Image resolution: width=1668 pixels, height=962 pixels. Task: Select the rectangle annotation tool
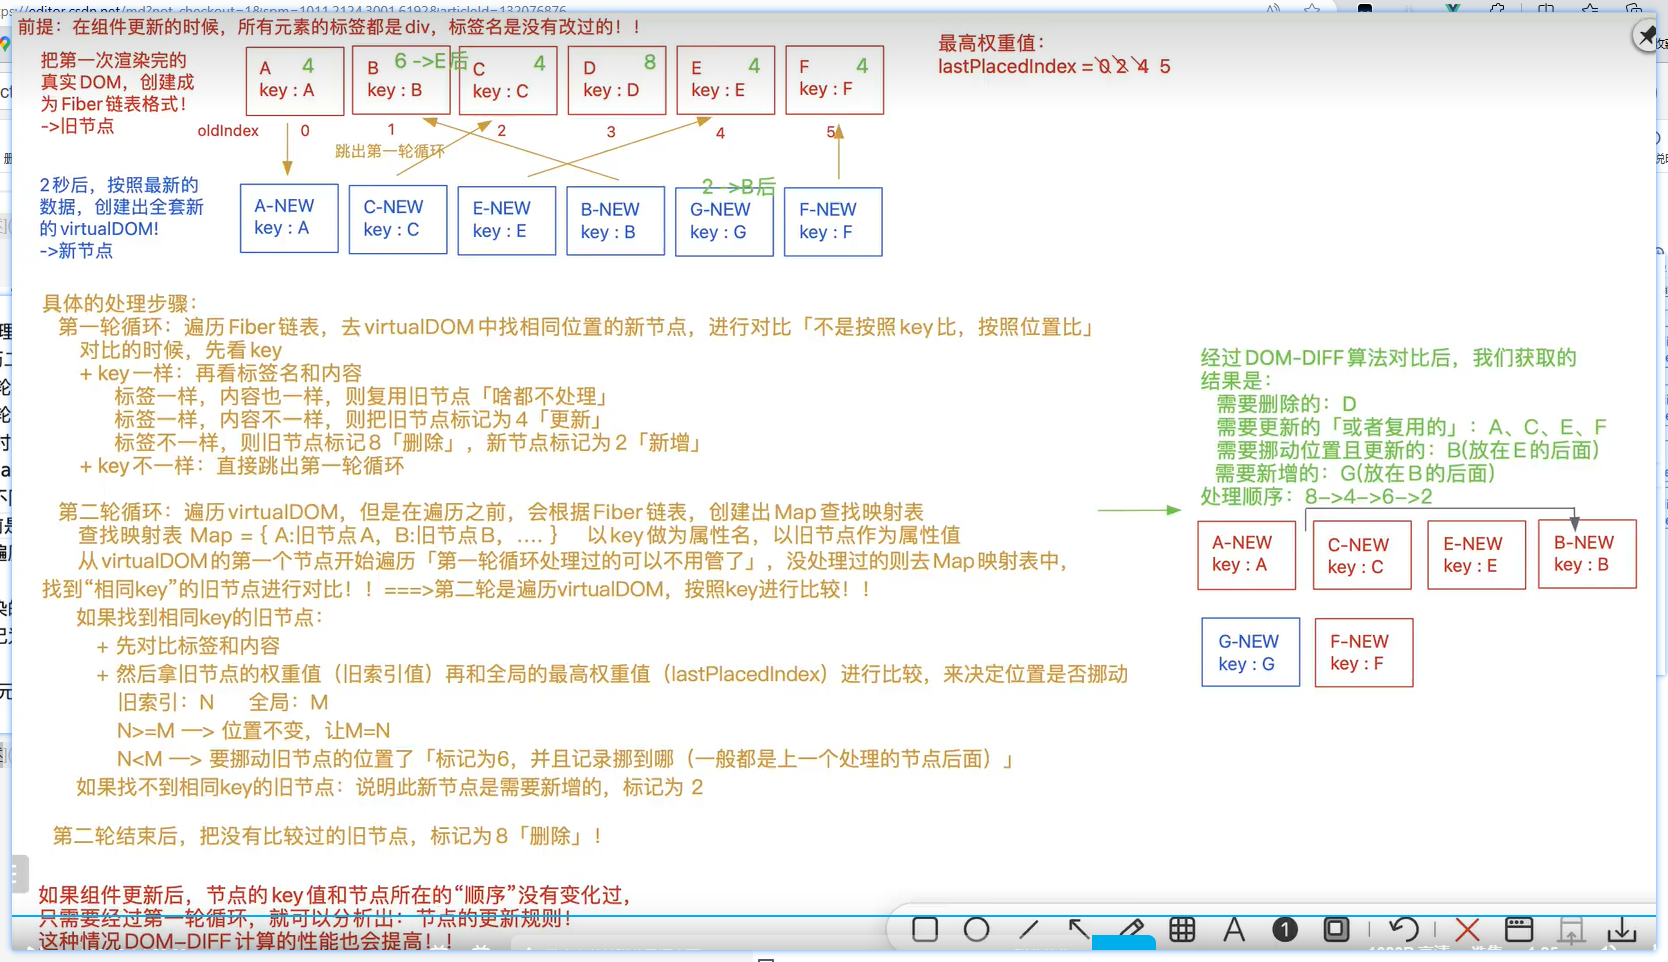point(925,930)
